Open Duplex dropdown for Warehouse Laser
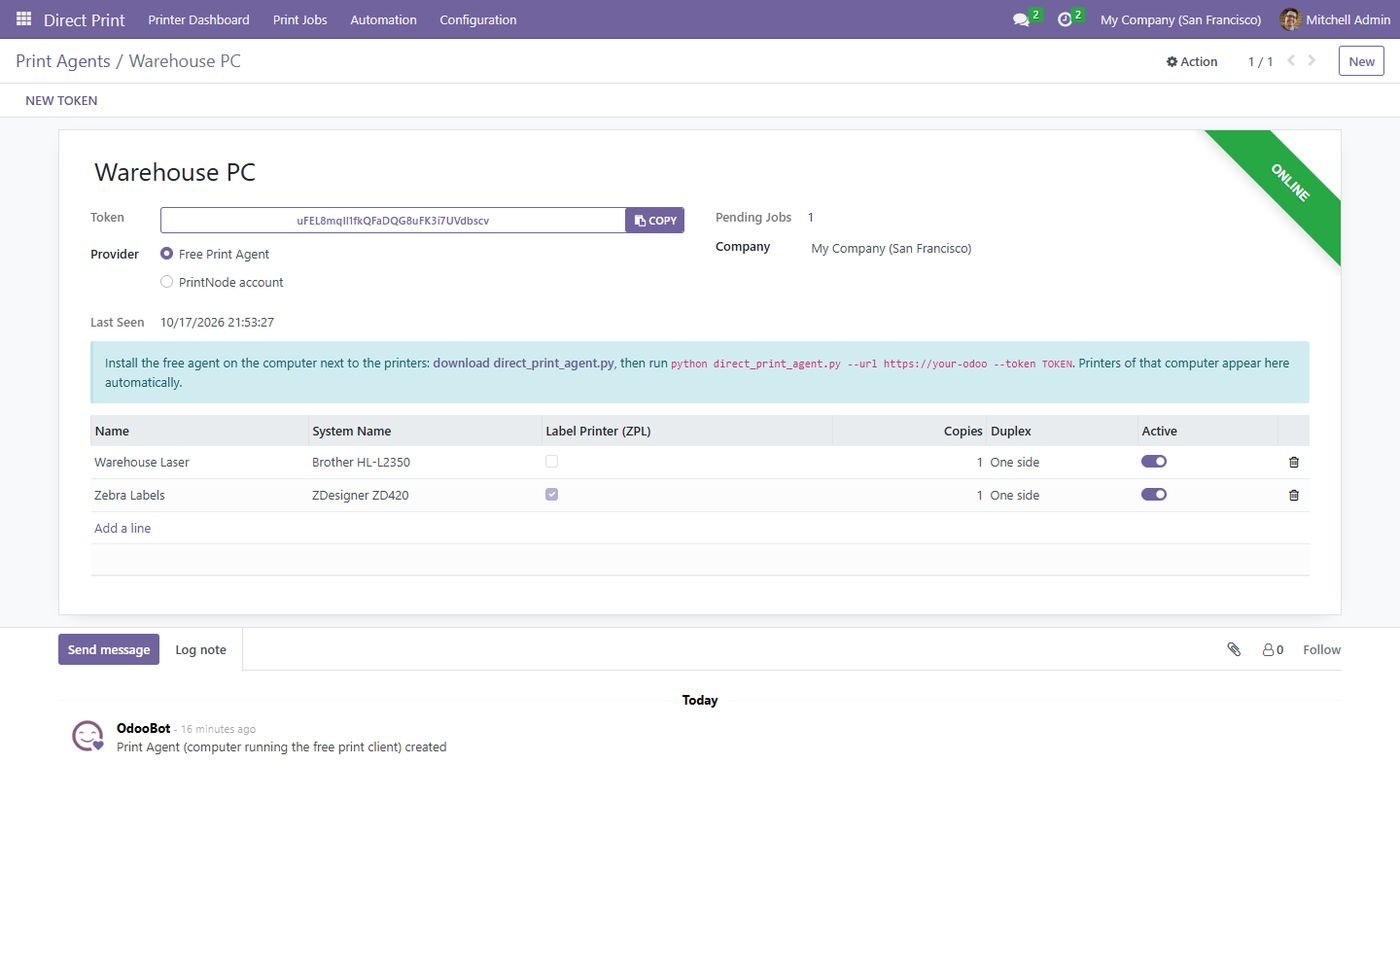Viewport: 1400px width, 972px height. tap(1061, 462)
